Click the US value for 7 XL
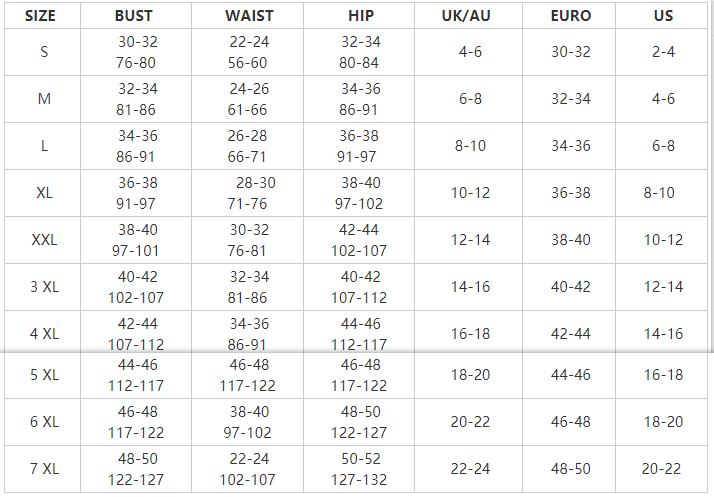 pos(663,469)
